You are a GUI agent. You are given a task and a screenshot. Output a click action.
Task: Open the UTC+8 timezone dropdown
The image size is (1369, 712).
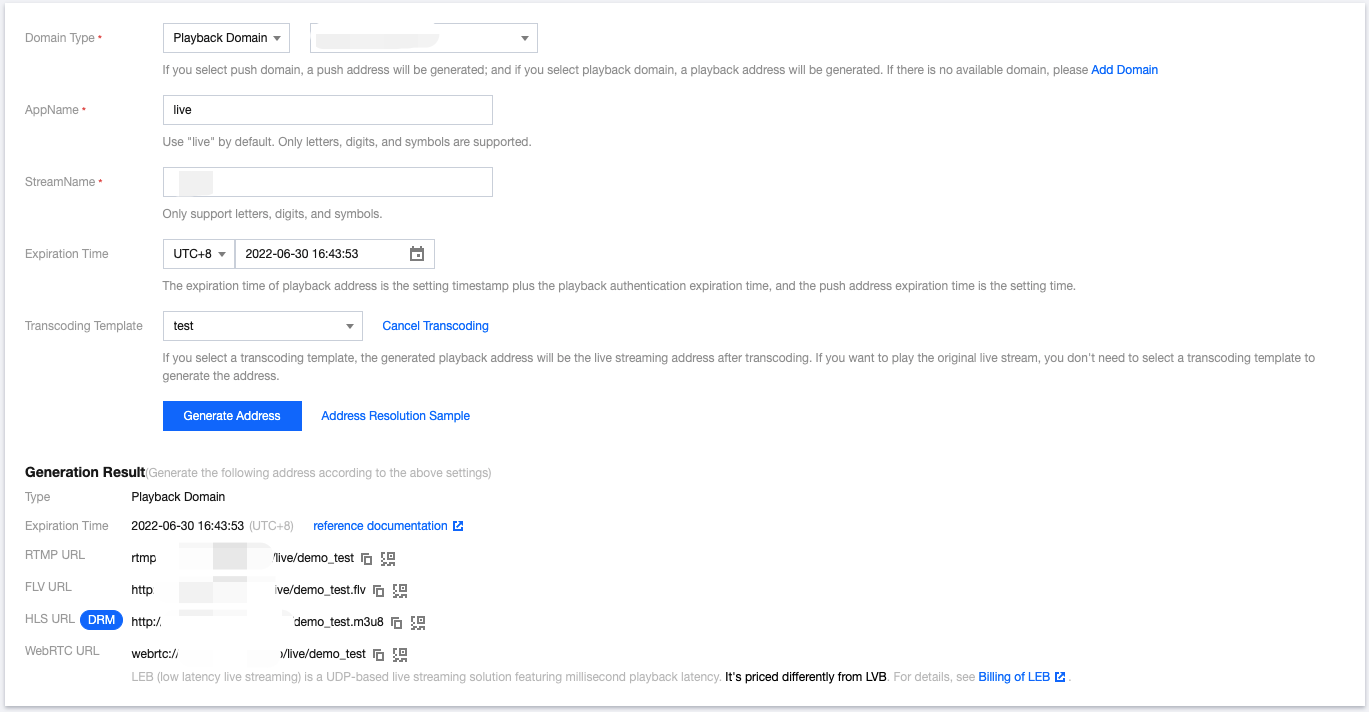click(198, 254)
